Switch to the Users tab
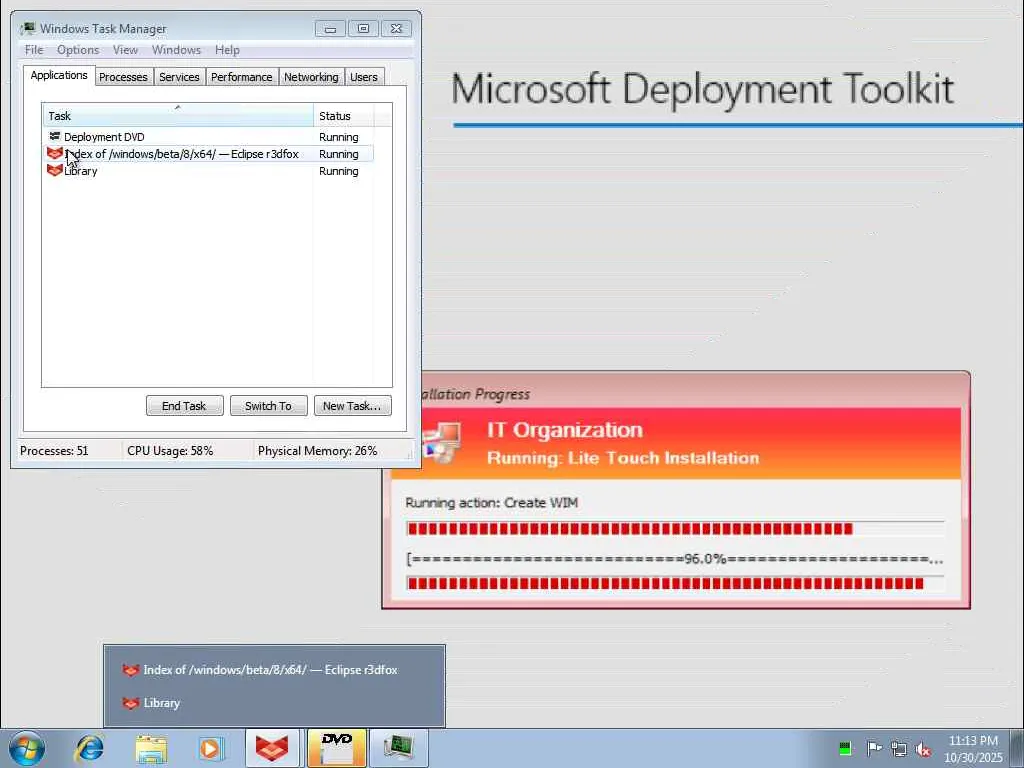The width and height of the screenshot is (1024, 768). (364, 77)
